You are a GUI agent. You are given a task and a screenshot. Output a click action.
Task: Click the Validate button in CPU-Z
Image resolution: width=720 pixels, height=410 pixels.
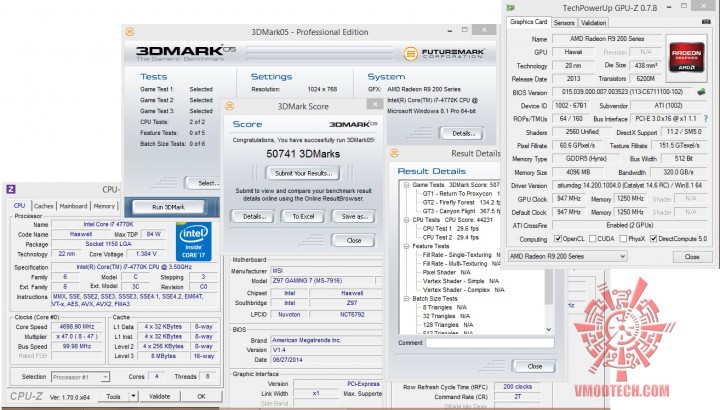159,396
